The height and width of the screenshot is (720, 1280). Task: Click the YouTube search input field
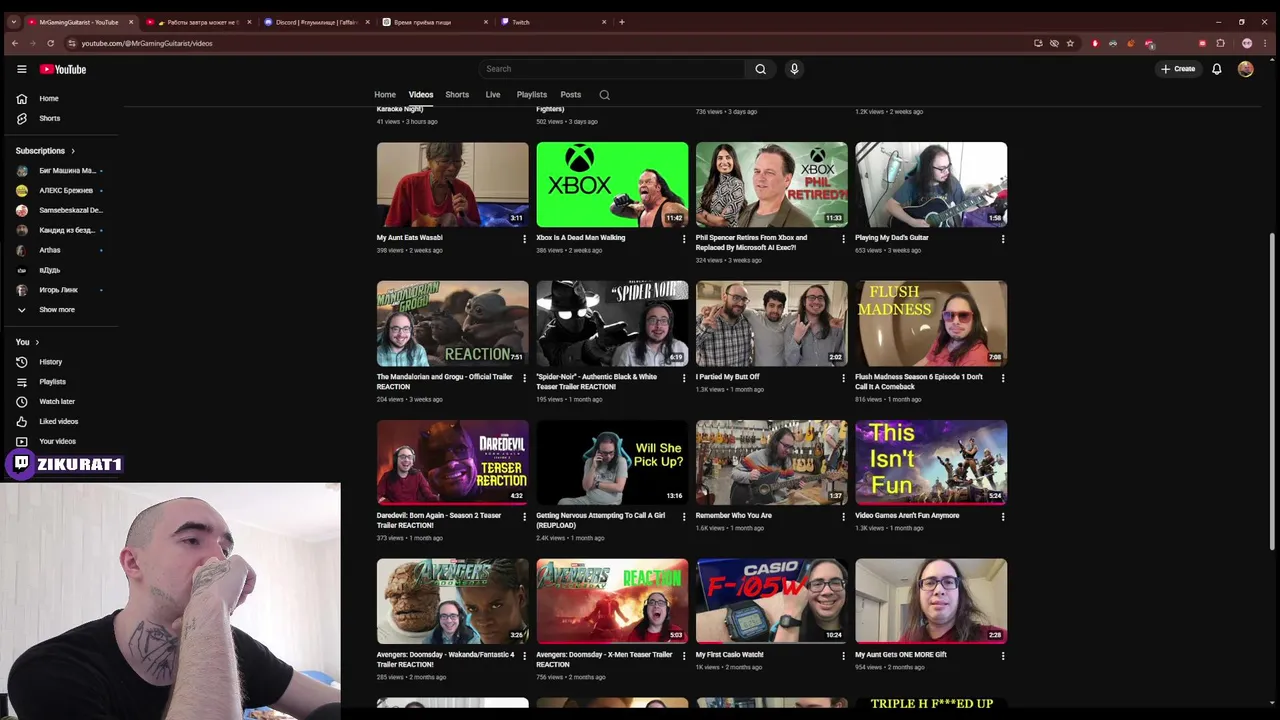(x=612, y=69)
